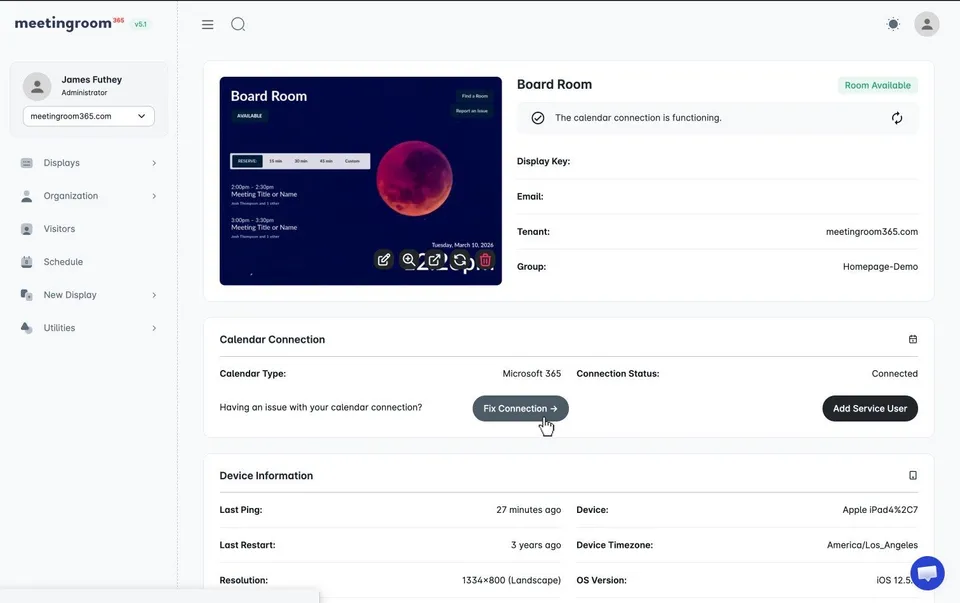Open the display in a new window icon
Image resolution: width=960 pixels, height=603 pixels.
[434, 260]
